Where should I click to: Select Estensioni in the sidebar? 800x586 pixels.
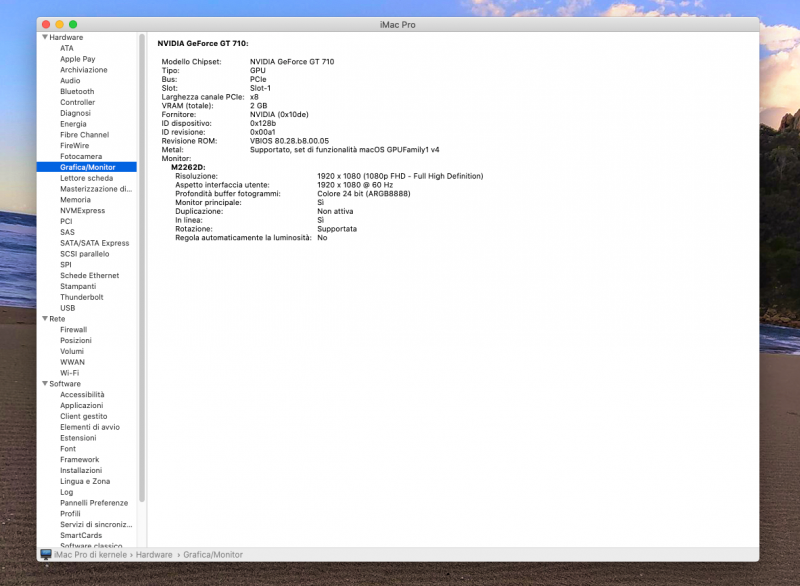pos(78,438)
